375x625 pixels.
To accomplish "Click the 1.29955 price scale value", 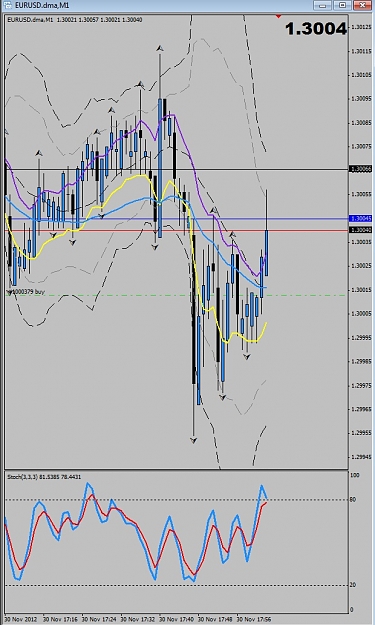I will [x=361, y=433].
